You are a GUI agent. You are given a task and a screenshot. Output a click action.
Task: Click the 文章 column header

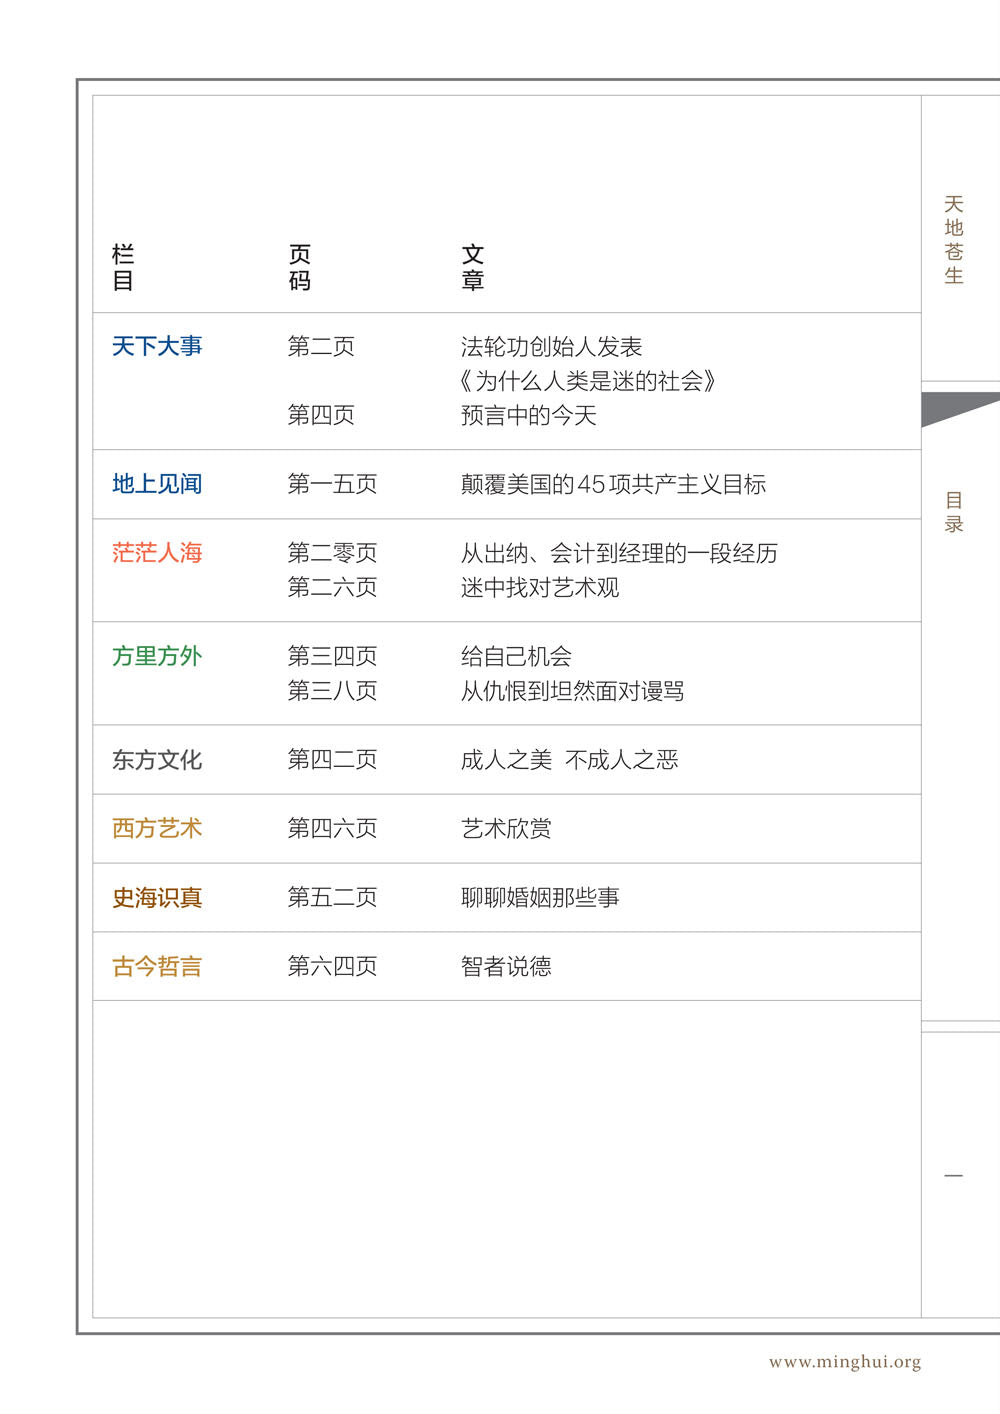click(x=473, y=268)
